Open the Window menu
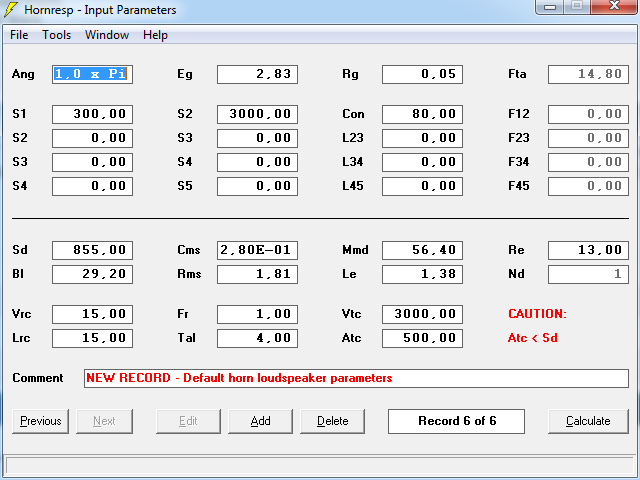Viewport: 640px width, 480px height. tap(106, 35)
